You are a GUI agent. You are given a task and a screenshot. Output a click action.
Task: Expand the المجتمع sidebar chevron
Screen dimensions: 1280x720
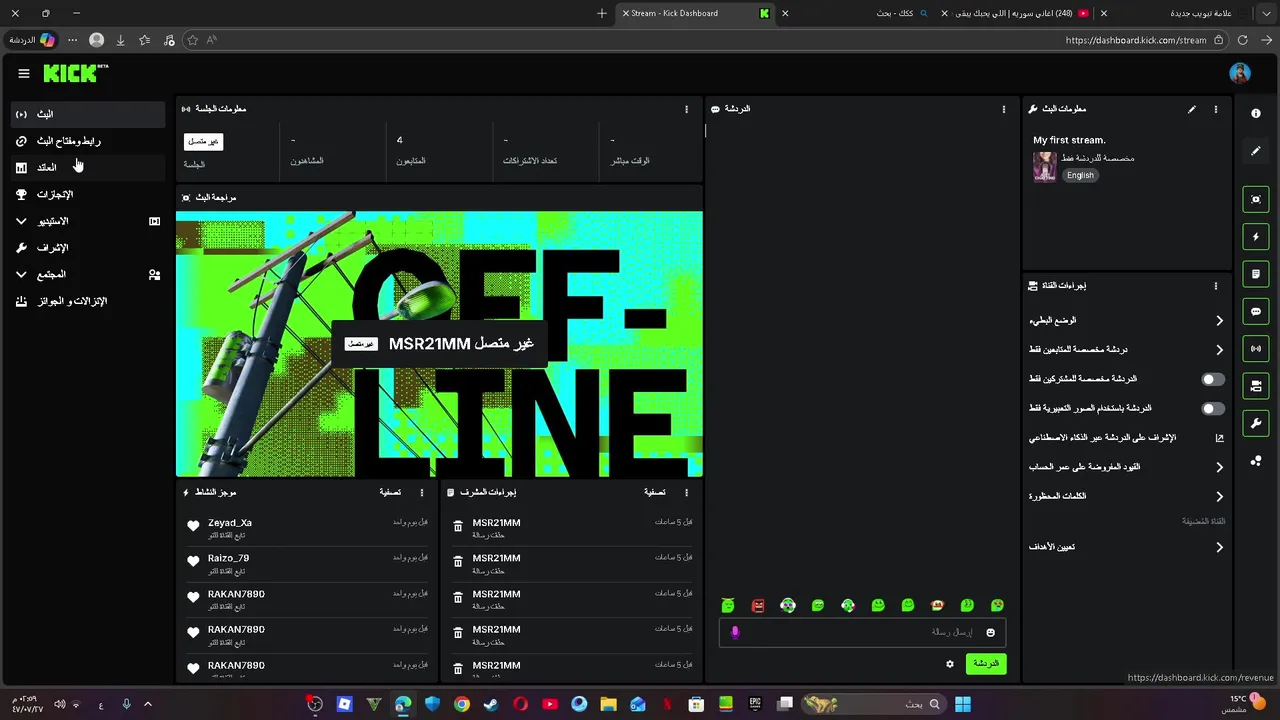(x=21, y=275)
